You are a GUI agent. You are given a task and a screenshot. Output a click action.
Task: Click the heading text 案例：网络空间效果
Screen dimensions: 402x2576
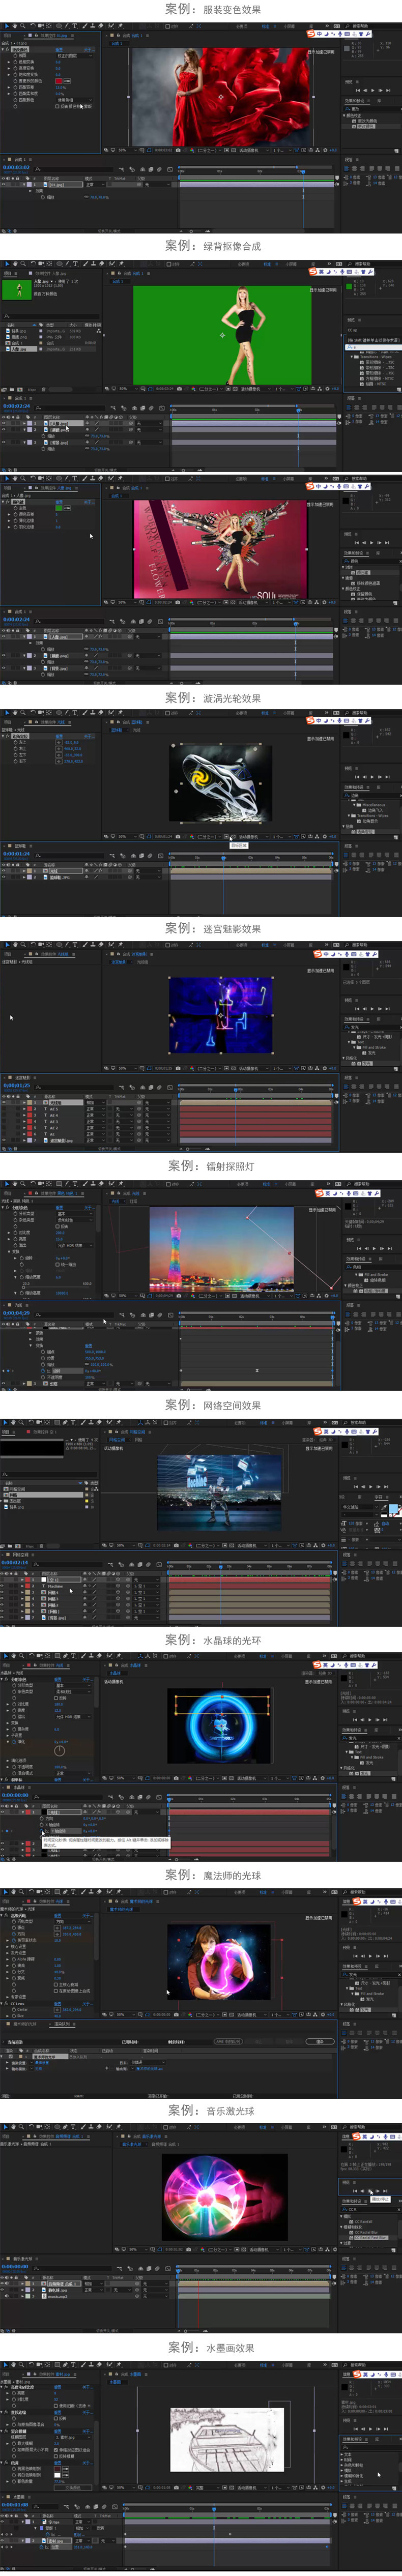(213, 1404)
